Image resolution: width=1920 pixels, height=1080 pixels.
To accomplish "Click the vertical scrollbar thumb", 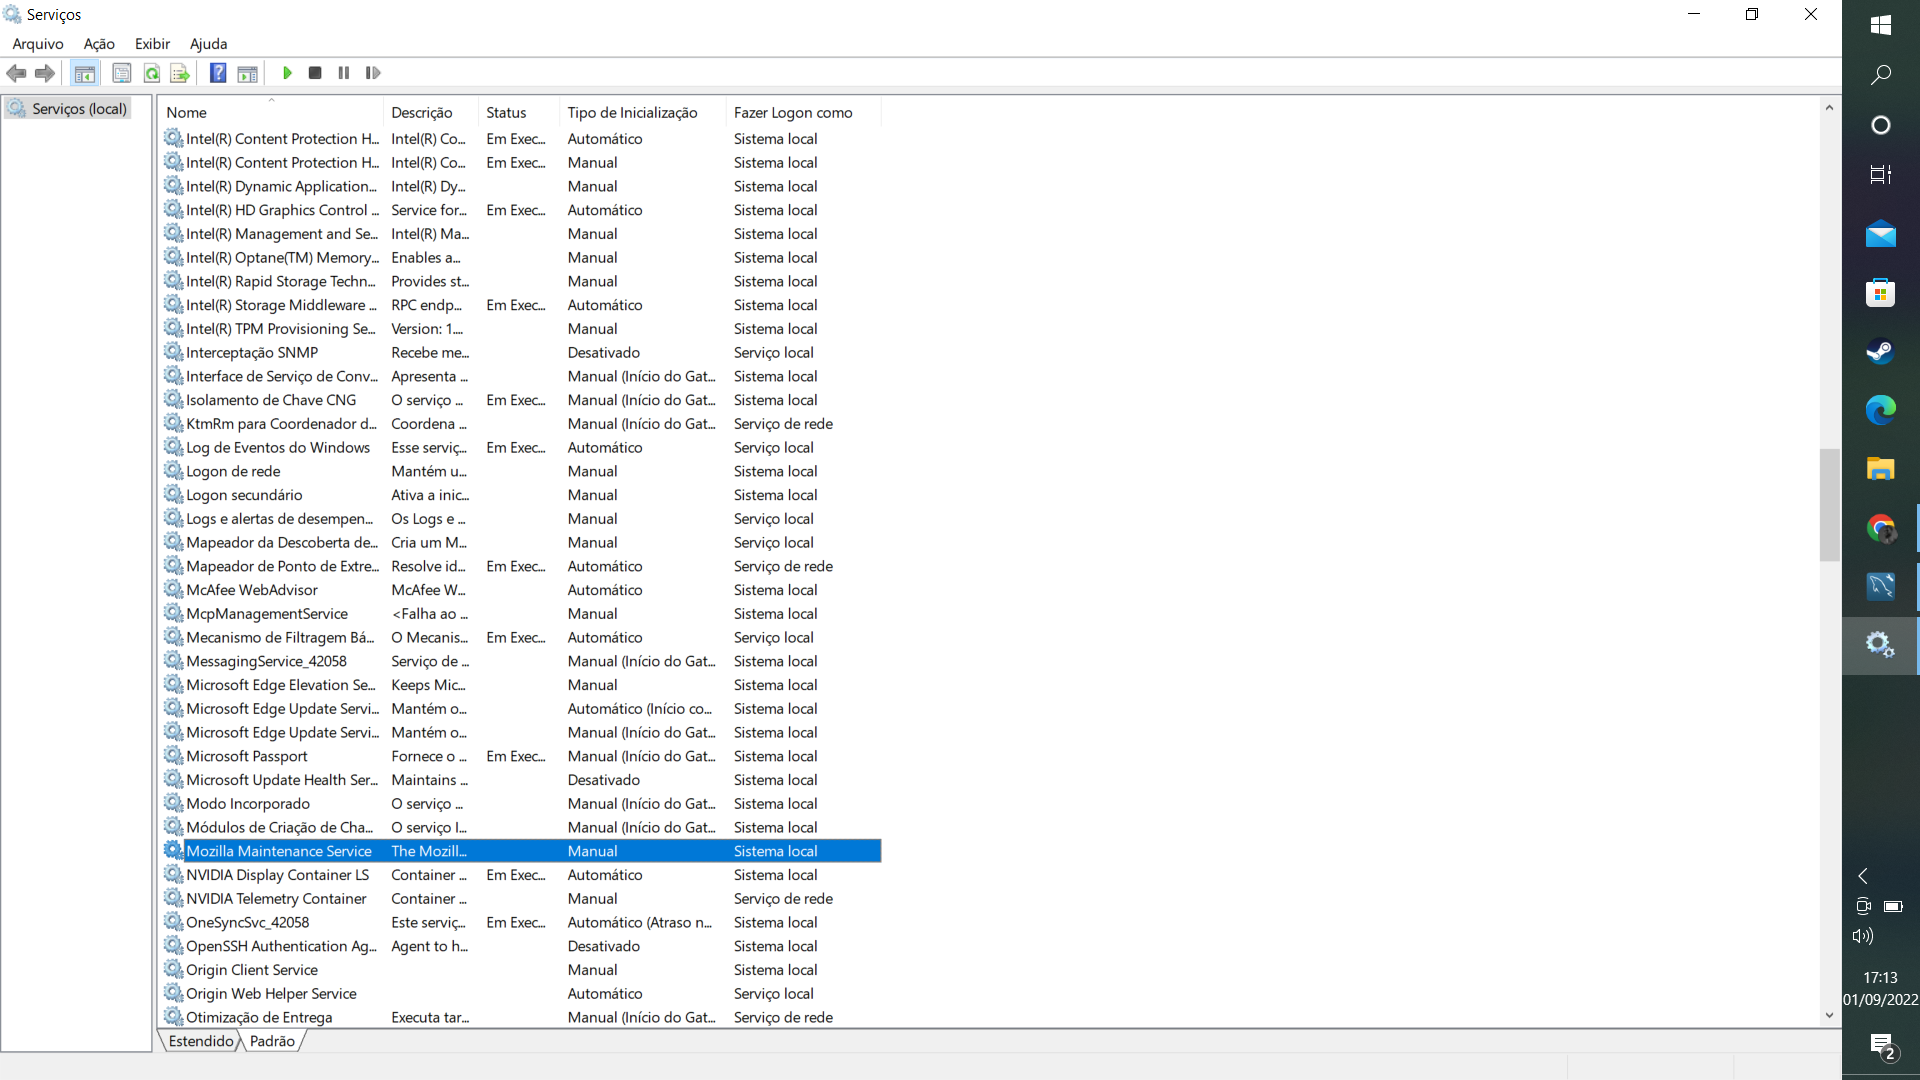I will point(1829,505).
